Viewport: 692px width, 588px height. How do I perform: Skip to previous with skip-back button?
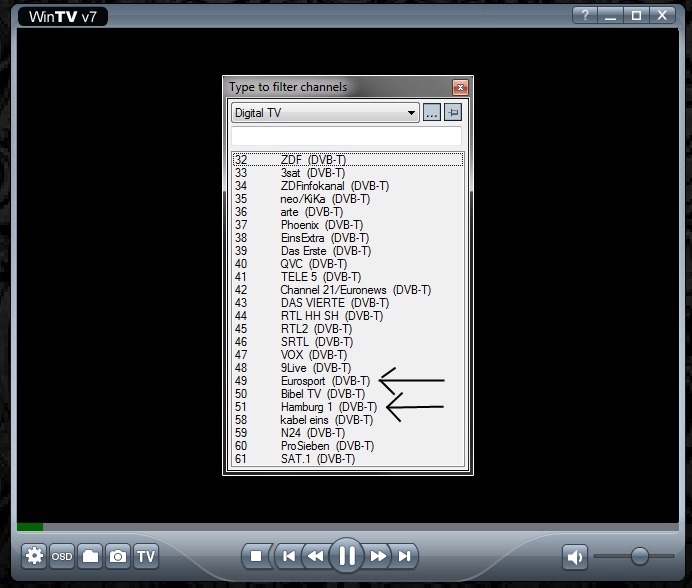pyautogui.click(x=288, y=556)
